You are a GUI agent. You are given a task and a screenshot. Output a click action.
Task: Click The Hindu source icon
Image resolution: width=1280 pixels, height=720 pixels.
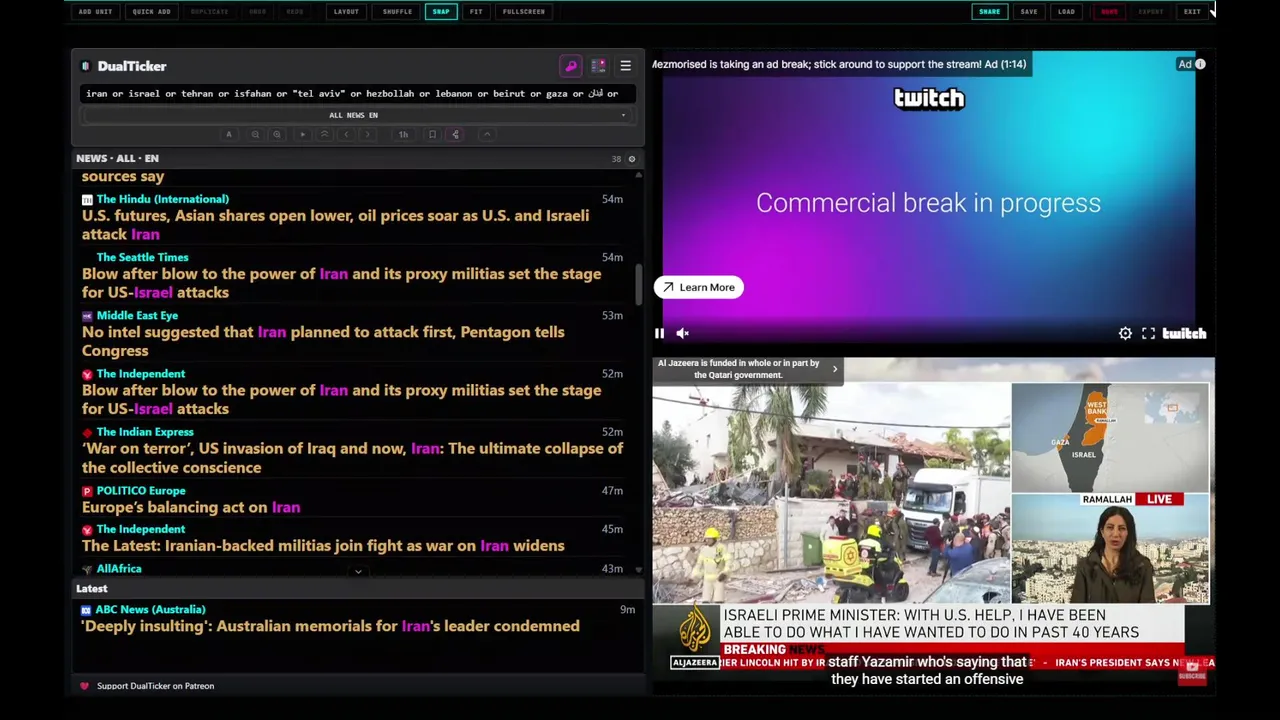pyautogui.click(x=87, y=199)
